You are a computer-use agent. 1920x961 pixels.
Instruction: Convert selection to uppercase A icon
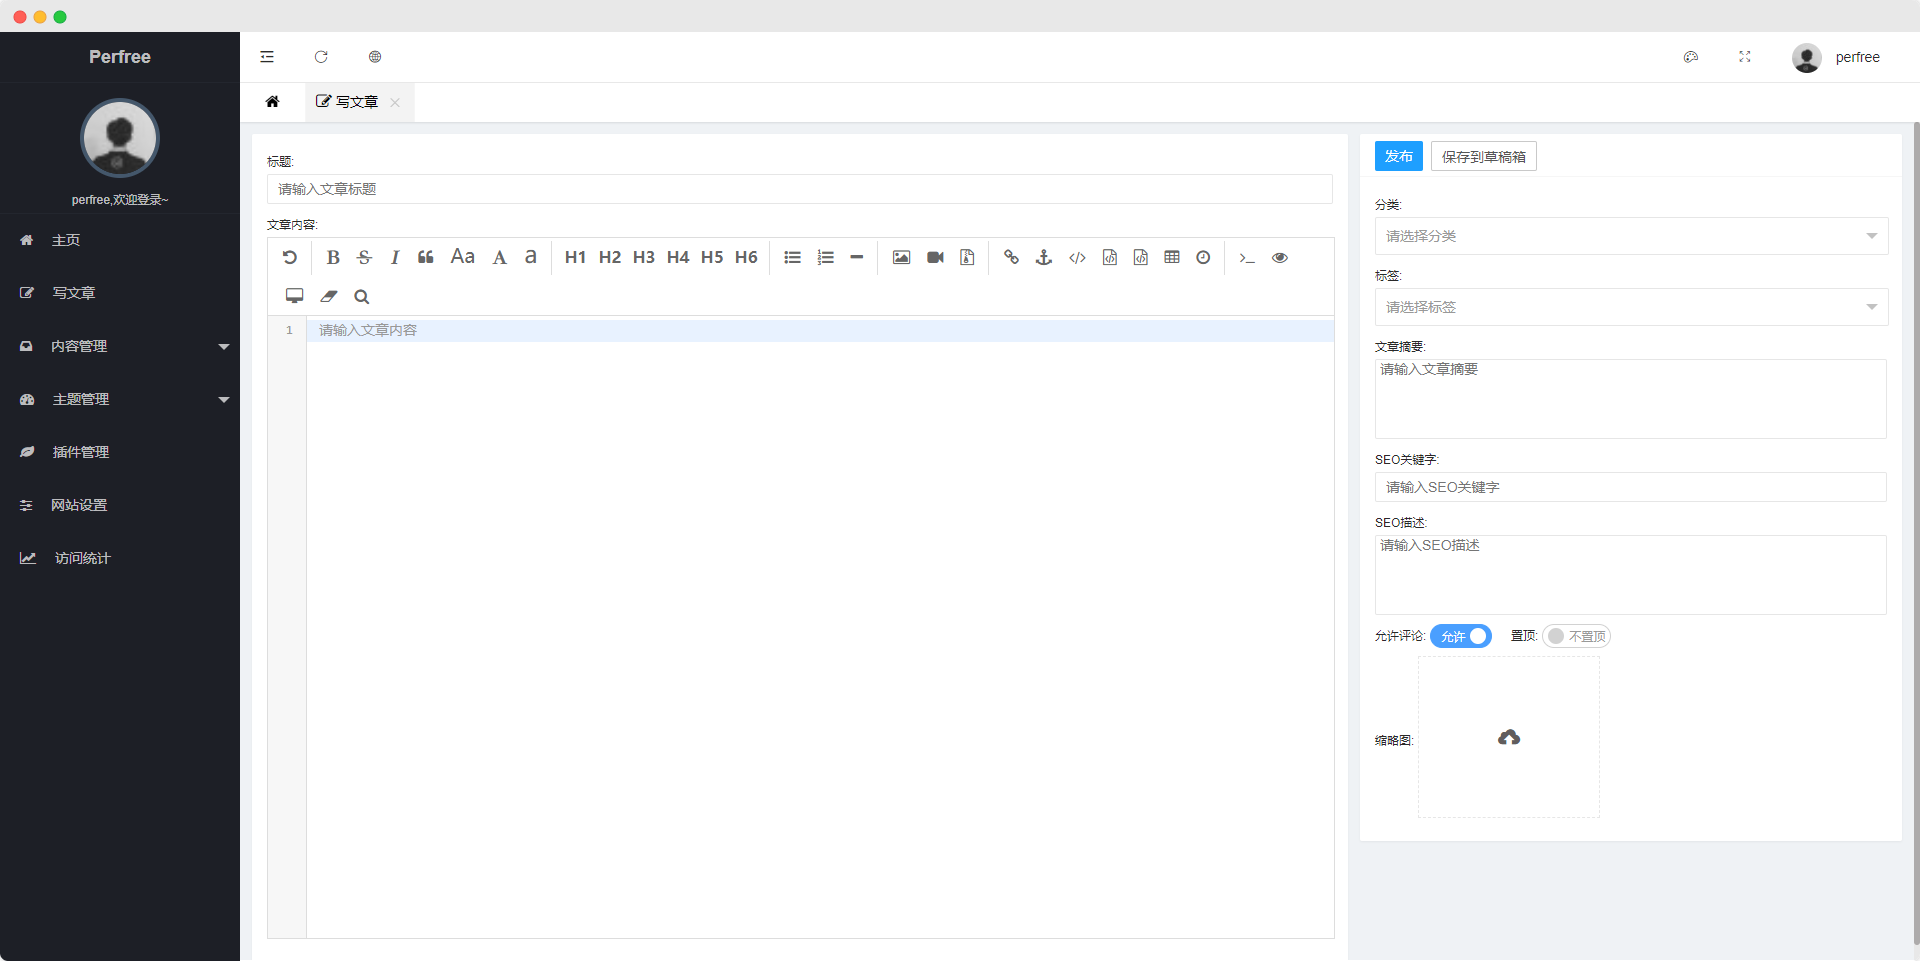click(x=499, y=257)
